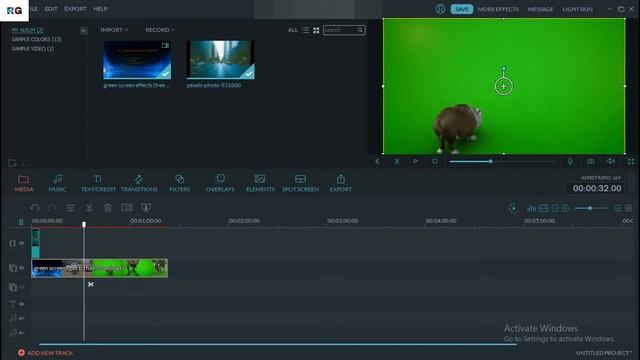Open MORE EFFECTS store
This screenshot has height=360, width=640.
[x=498, y=9]
